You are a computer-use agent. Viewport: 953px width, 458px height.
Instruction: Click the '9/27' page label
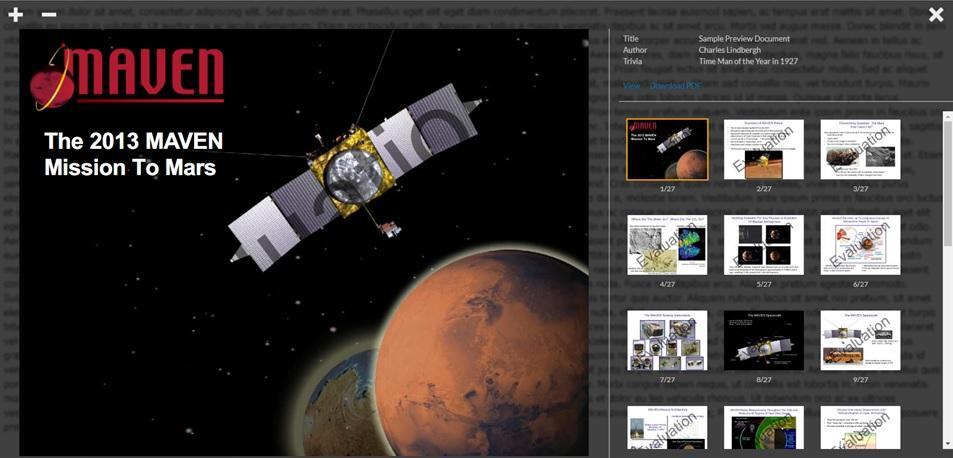tap(860, 380)
